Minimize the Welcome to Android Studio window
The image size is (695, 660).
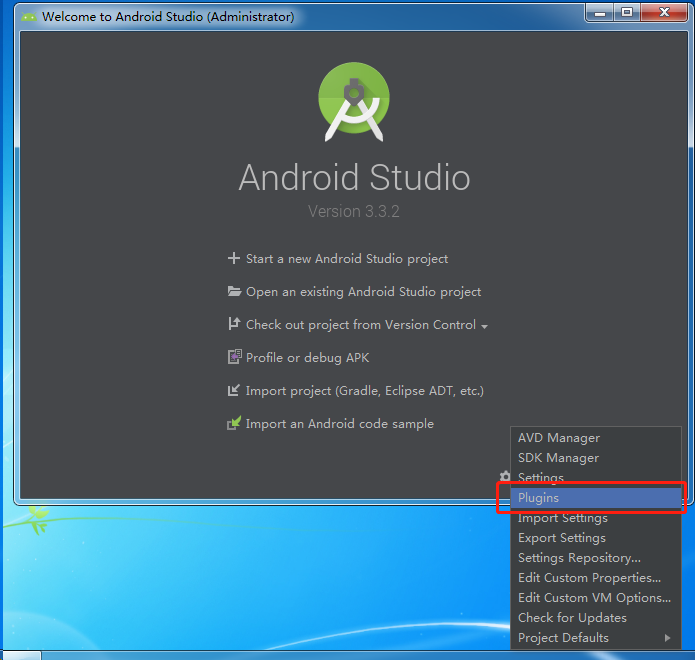coord(600,12)
